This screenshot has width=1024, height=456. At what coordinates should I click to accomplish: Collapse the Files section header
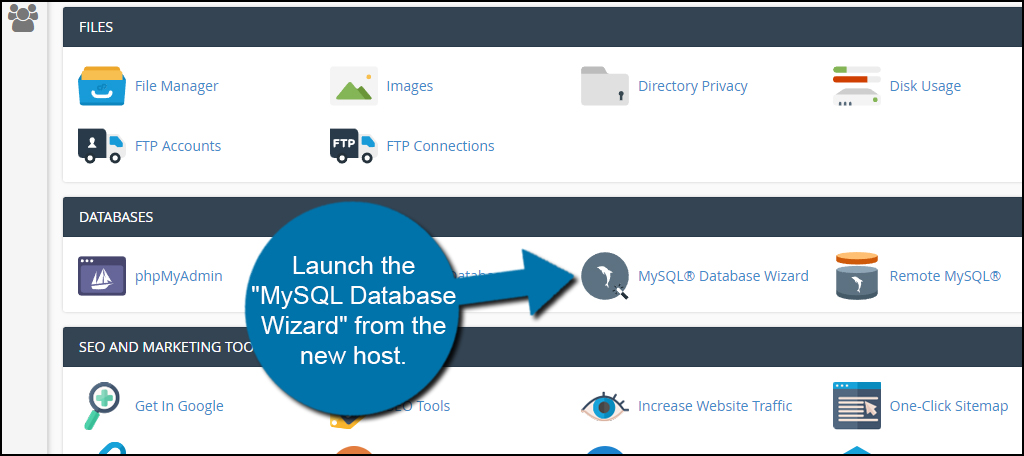[540, 27]
